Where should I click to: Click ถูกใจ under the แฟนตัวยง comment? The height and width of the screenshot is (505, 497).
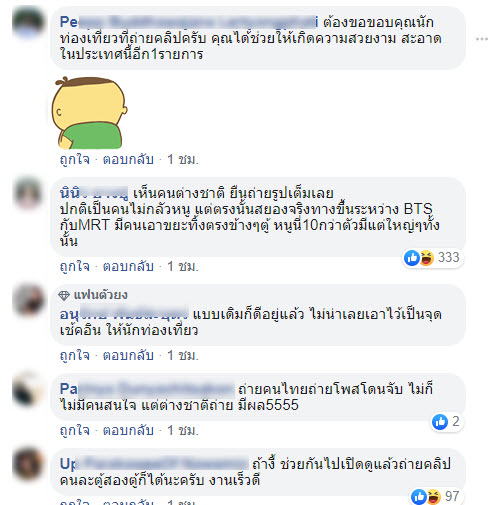pyautogui.click(x=75, y=355)
